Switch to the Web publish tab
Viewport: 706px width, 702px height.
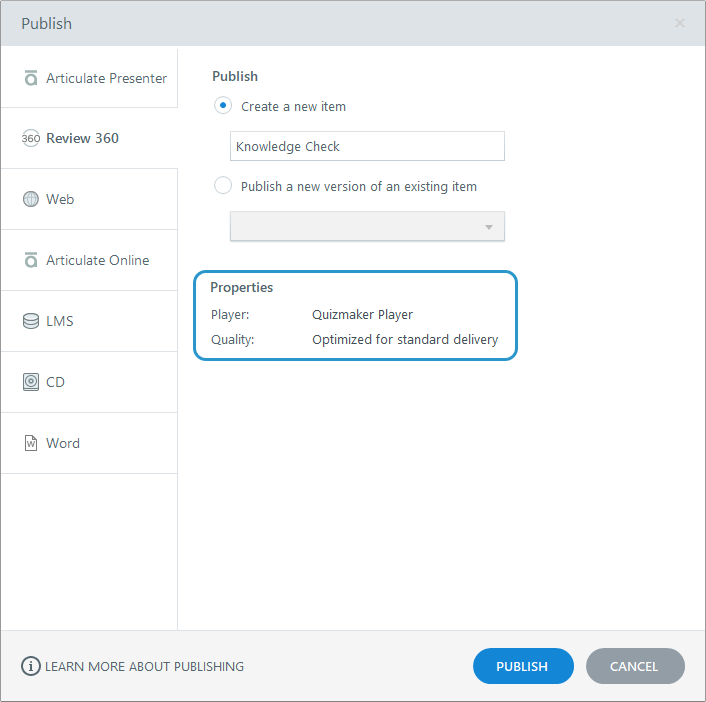(x=60, y=199)
